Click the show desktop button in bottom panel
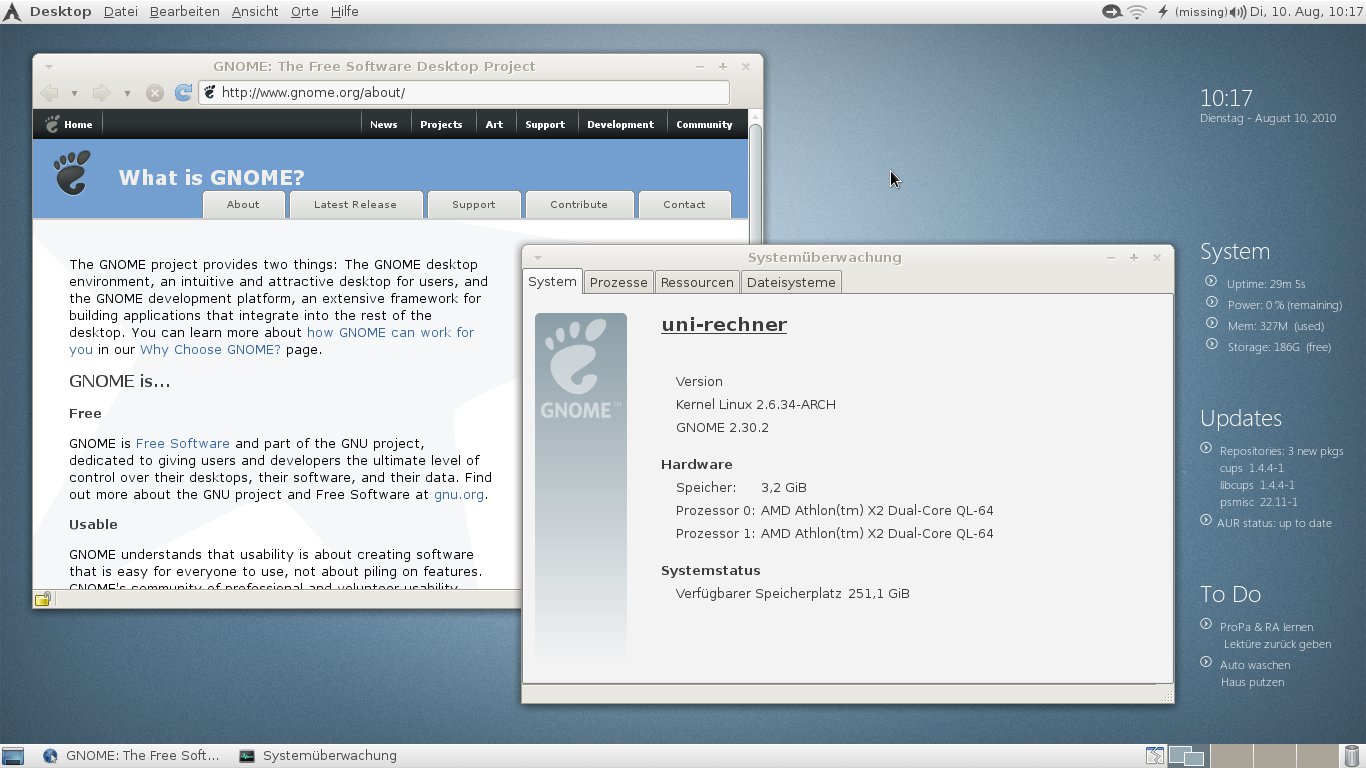 (x=13, y=756)
